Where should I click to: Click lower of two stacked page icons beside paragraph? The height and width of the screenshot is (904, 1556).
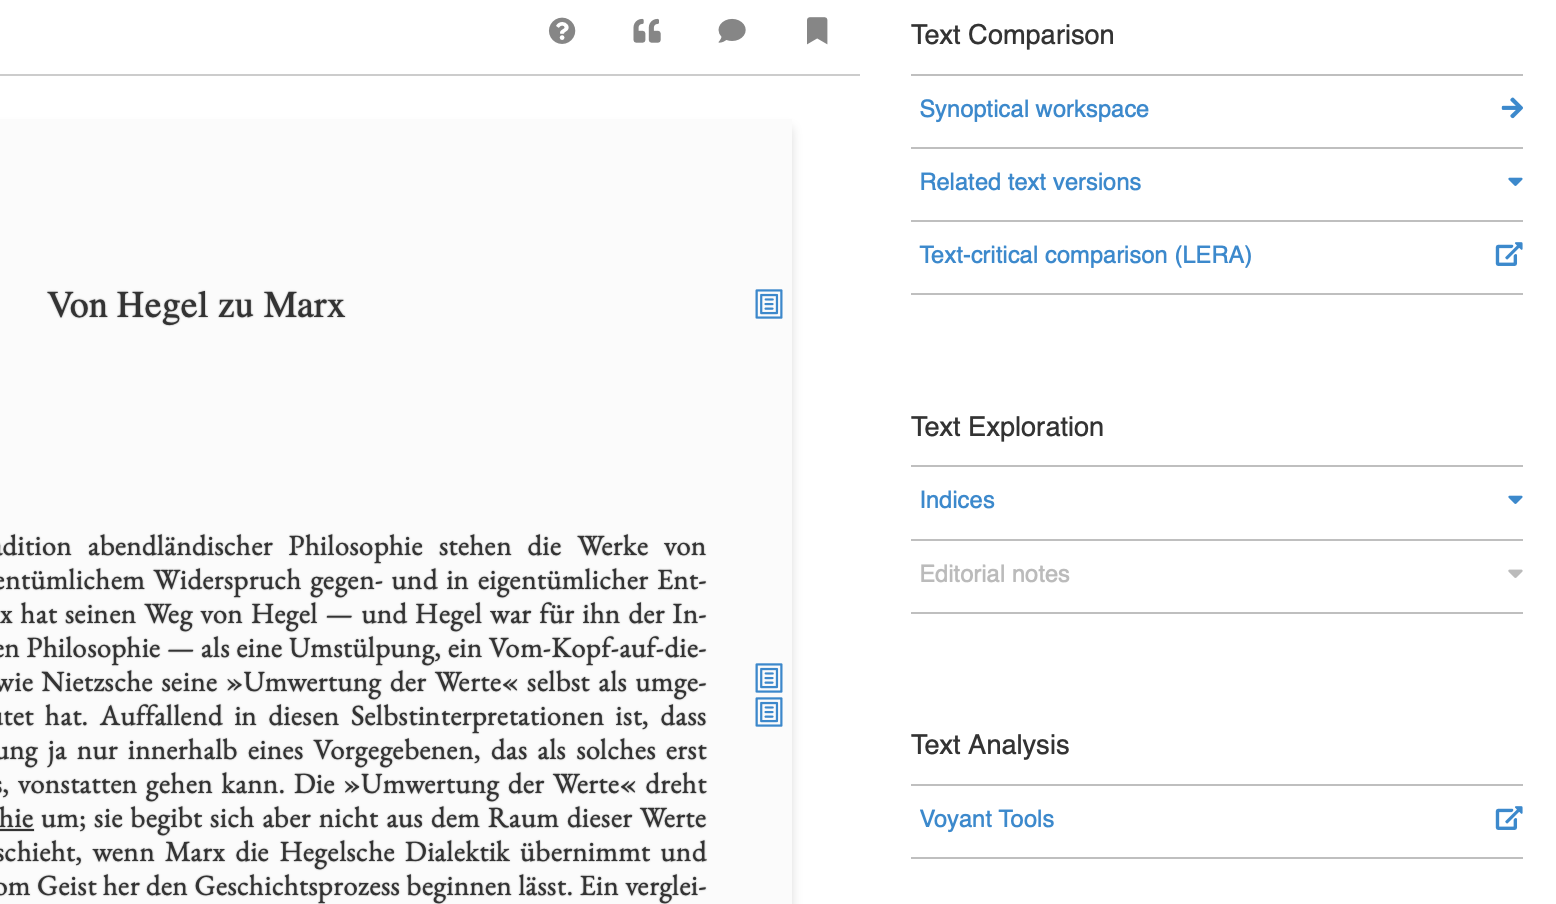768,712
